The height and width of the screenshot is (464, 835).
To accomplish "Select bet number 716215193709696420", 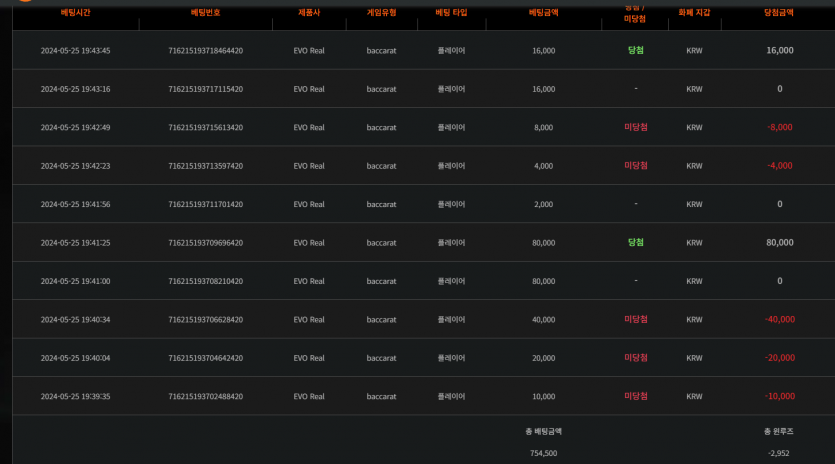I will pos(206,242).
